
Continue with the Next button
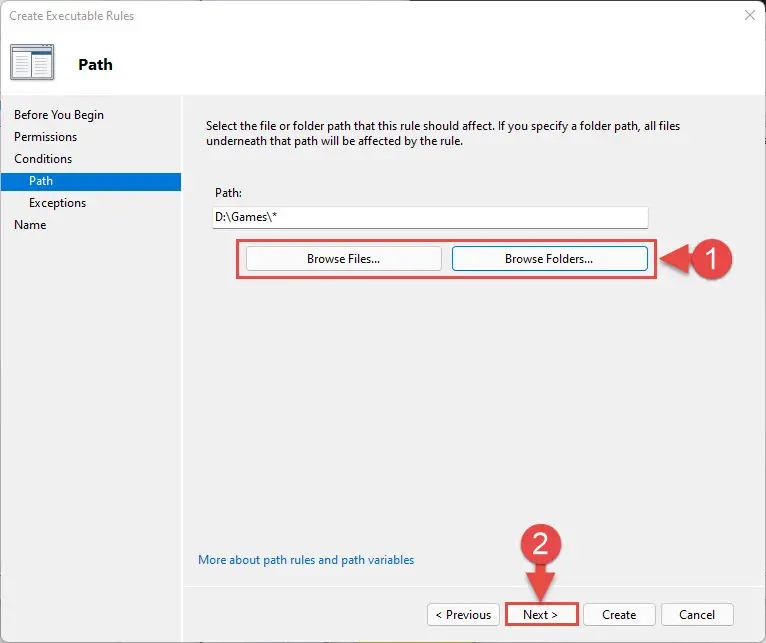tap(541, 615)
